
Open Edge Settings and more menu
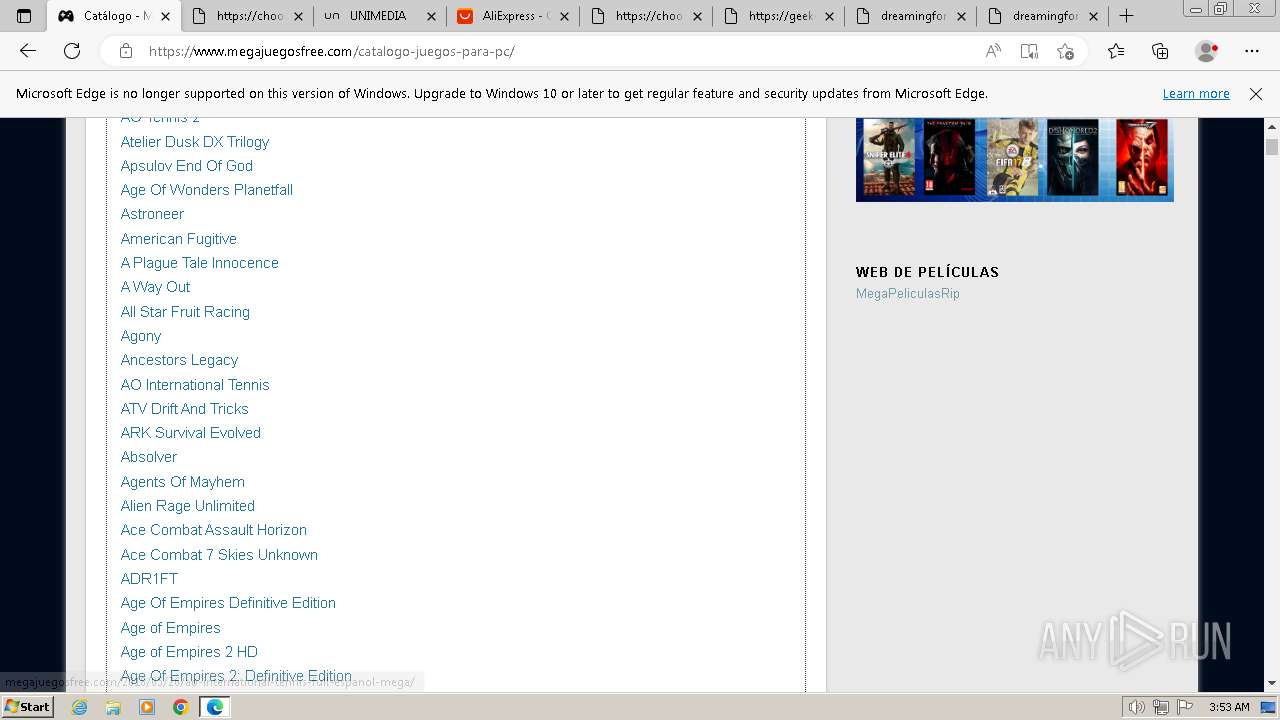1252,51
